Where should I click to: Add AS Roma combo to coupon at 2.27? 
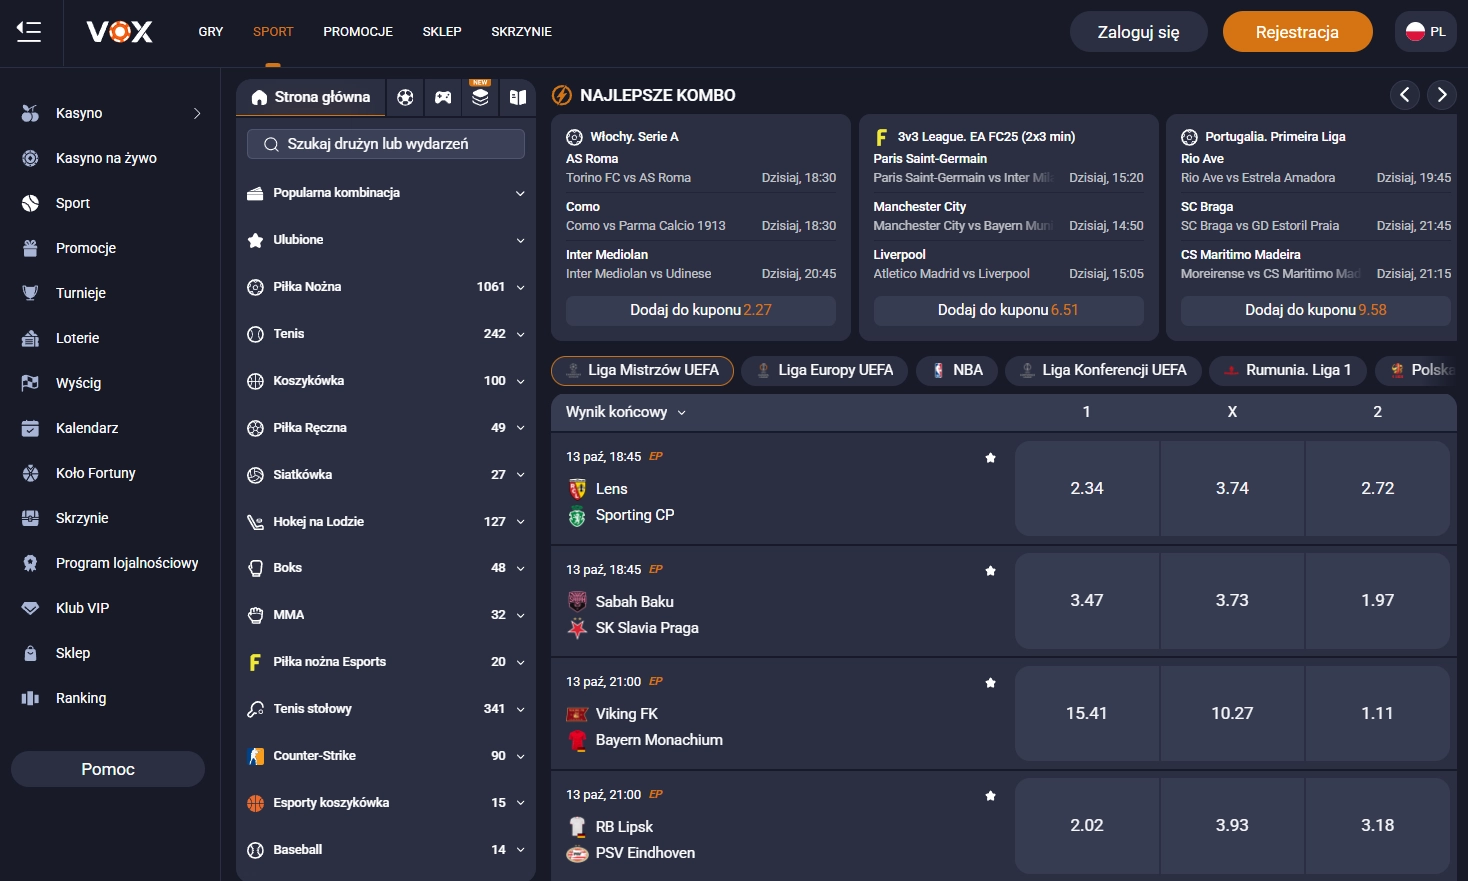click(701, 310)
